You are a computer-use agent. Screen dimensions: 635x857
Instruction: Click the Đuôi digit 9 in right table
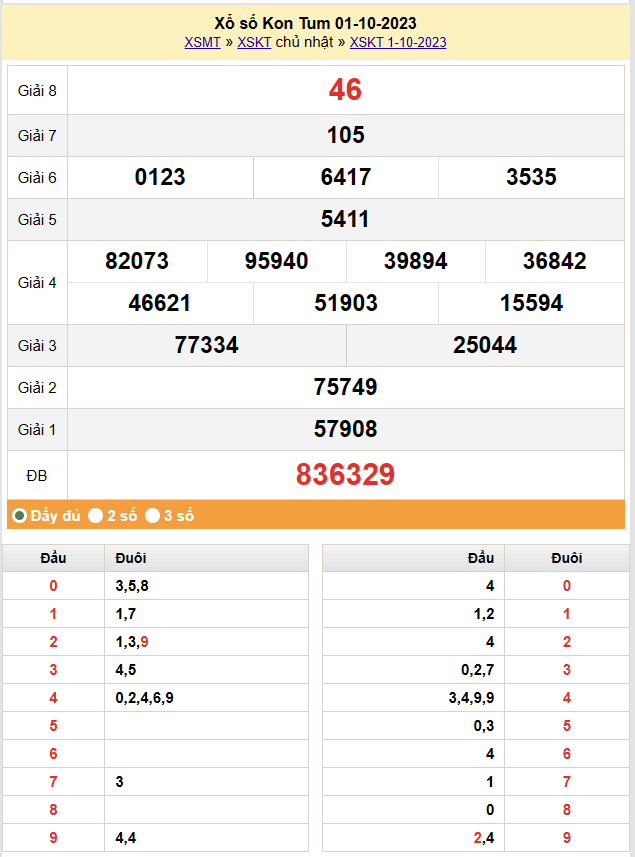tap(567, 838)
